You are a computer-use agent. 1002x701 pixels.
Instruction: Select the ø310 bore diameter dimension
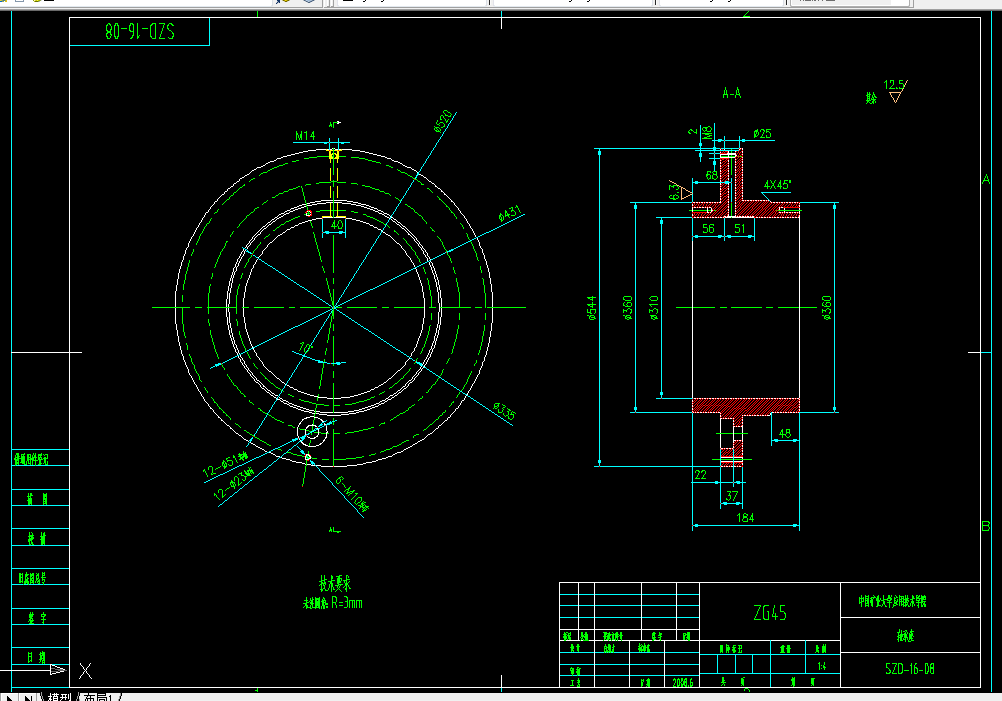pyautogui.click(x=653, y=308)
